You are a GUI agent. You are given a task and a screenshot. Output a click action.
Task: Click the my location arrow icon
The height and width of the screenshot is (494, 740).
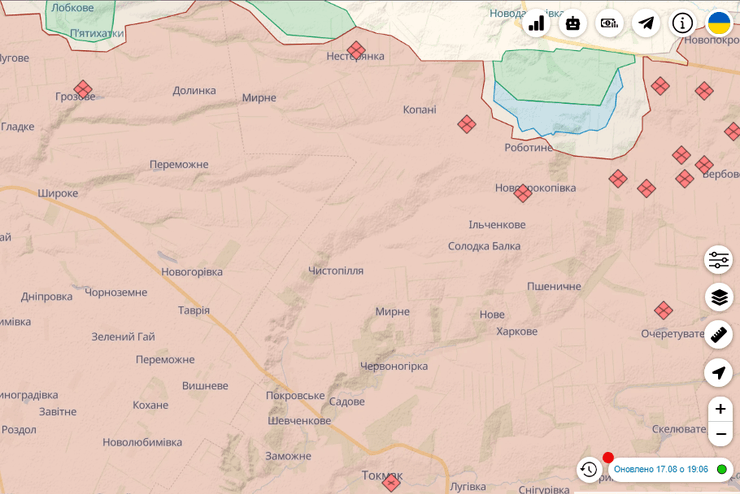tap(719, 373)
